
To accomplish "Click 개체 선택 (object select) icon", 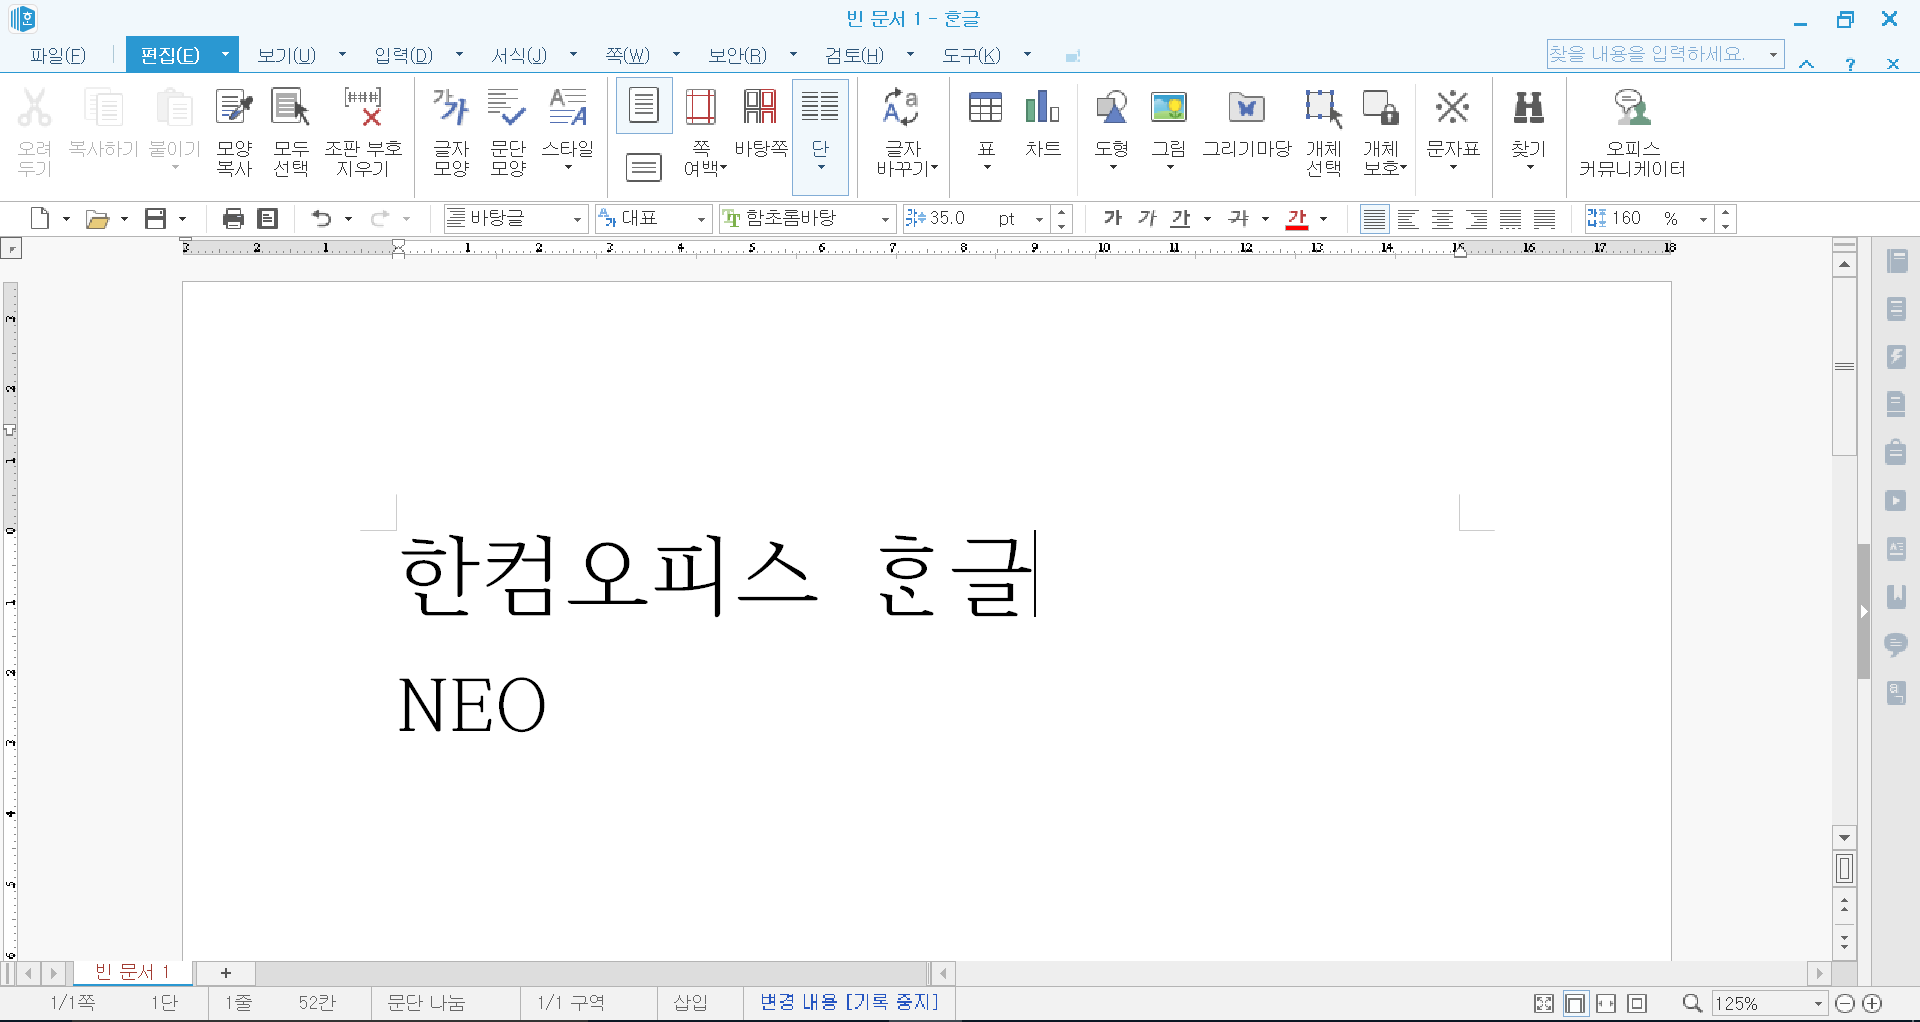I will tap(1323, 132).
